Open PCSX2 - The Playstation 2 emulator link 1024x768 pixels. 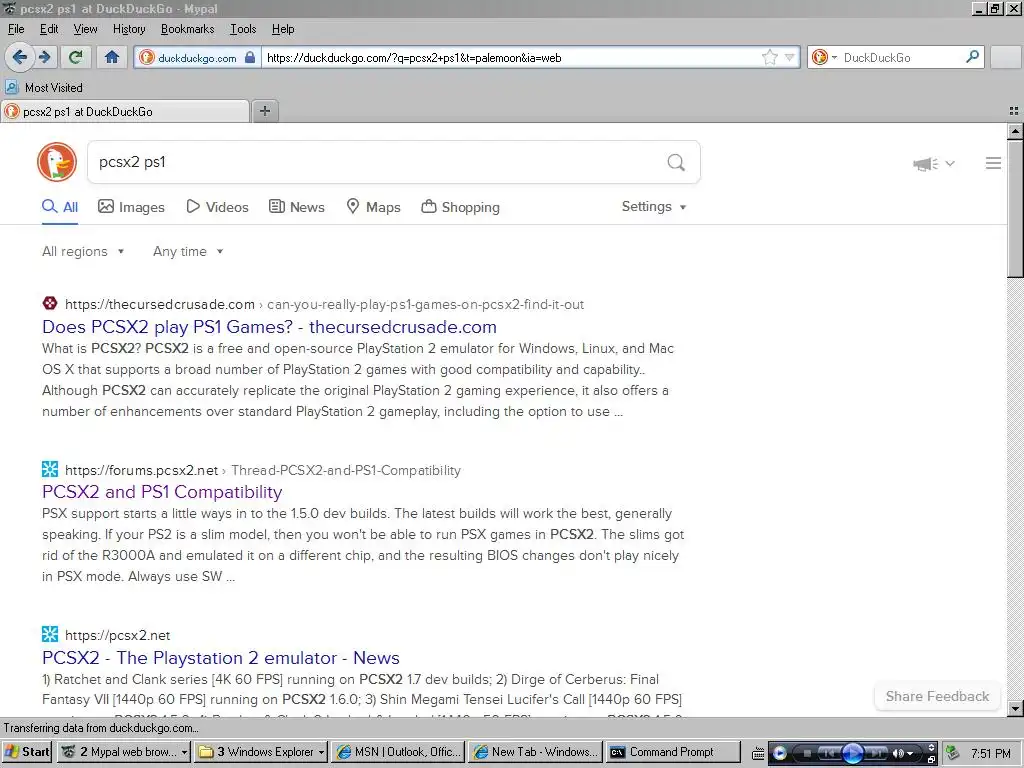(221, 658)
